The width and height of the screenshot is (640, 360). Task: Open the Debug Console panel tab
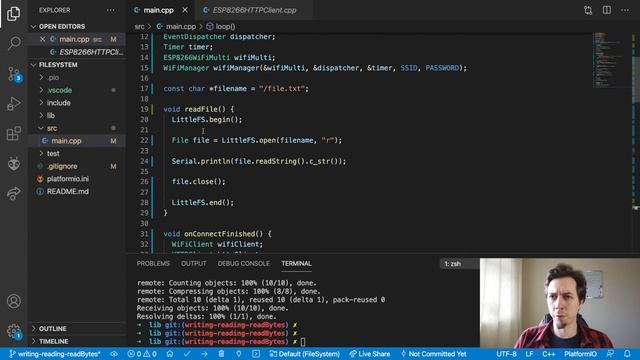[244, 264]
